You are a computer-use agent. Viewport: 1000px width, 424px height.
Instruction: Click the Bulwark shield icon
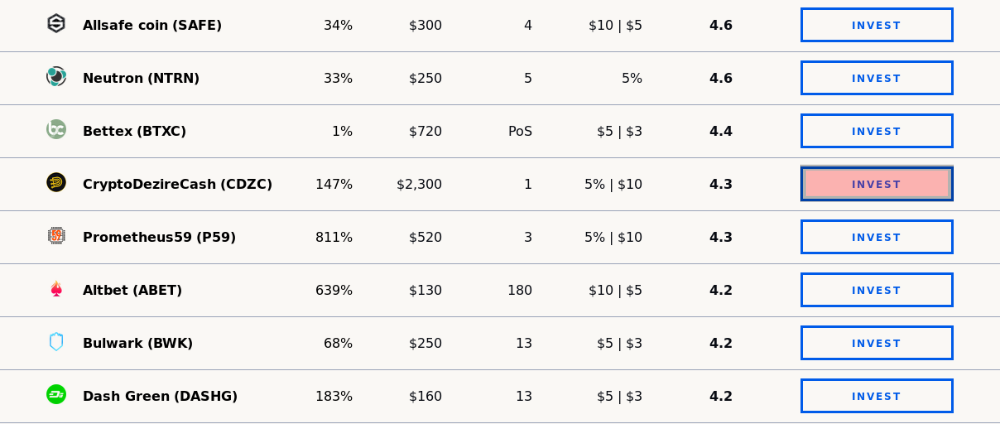pyautogui.click(x=56, y=342)
